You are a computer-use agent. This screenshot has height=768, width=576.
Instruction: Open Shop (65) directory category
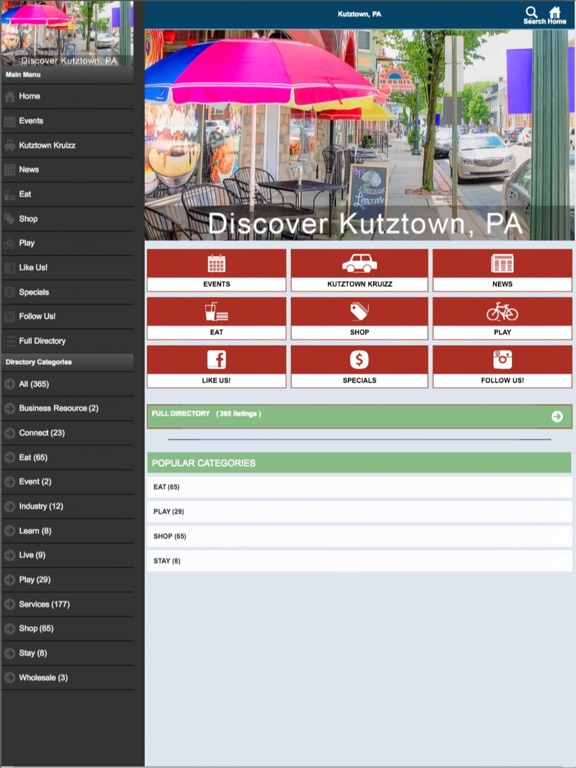[67, 628]
